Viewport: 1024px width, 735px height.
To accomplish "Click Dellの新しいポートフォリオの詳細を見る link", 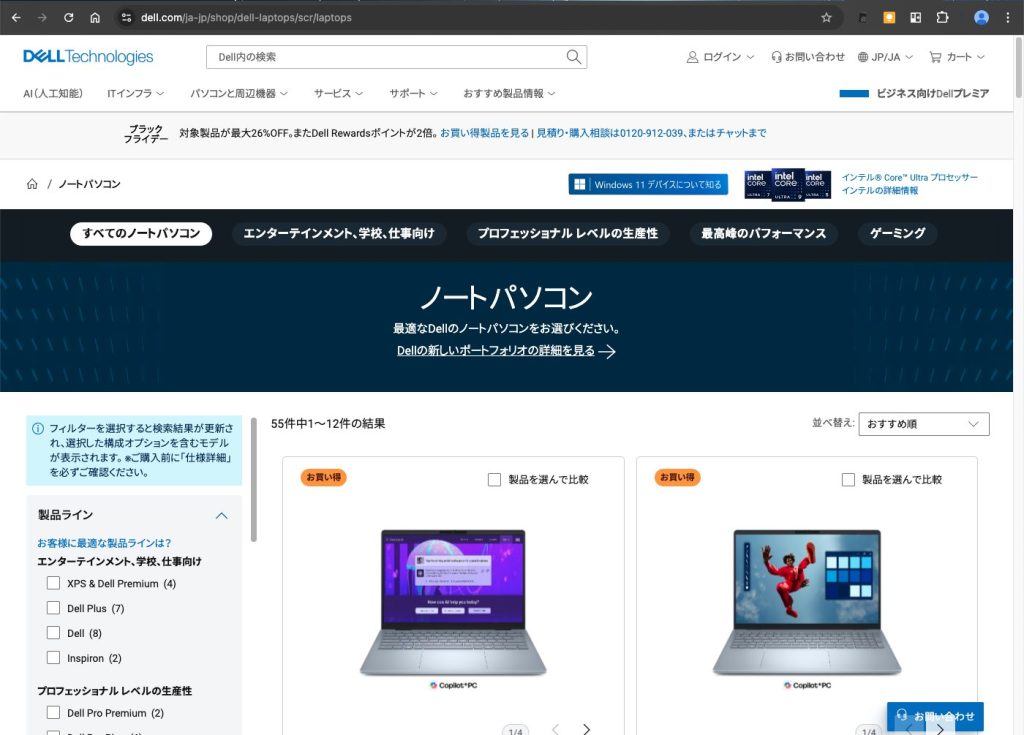I will [x=496, y=351].
